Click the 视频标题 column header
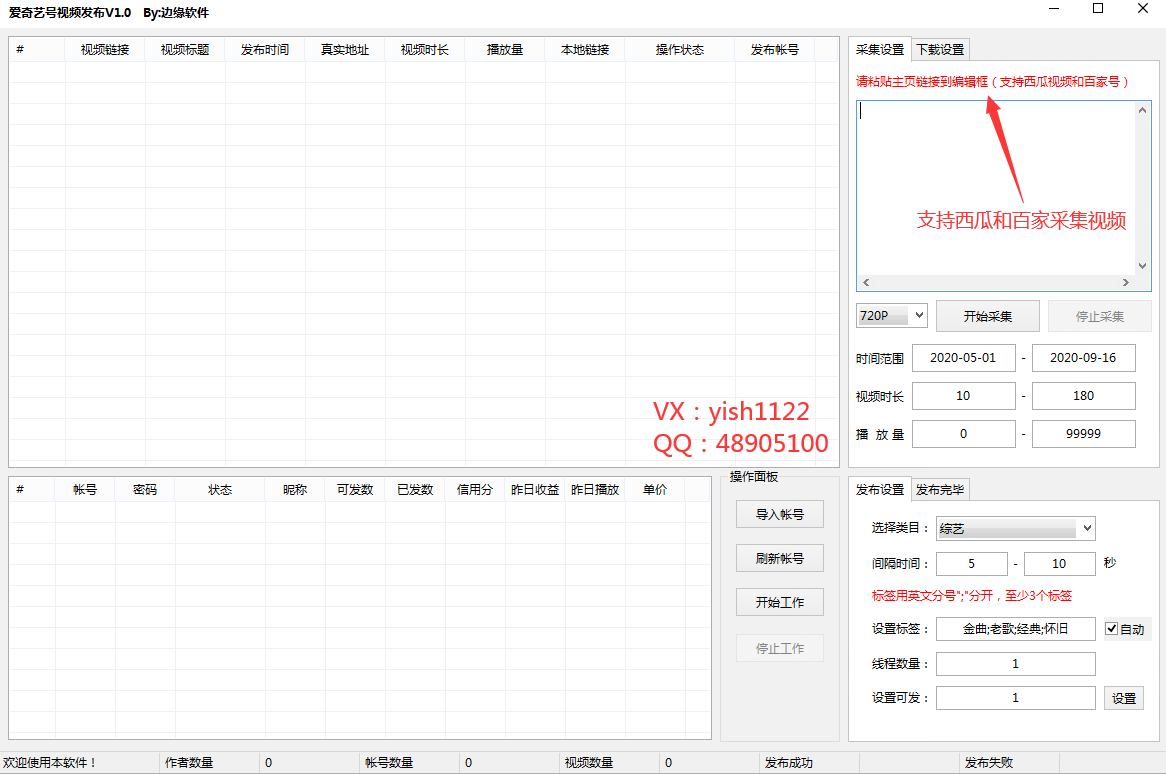Image resolution: width=1166 pixels, height=774 pixels. [x=185, y=50]
